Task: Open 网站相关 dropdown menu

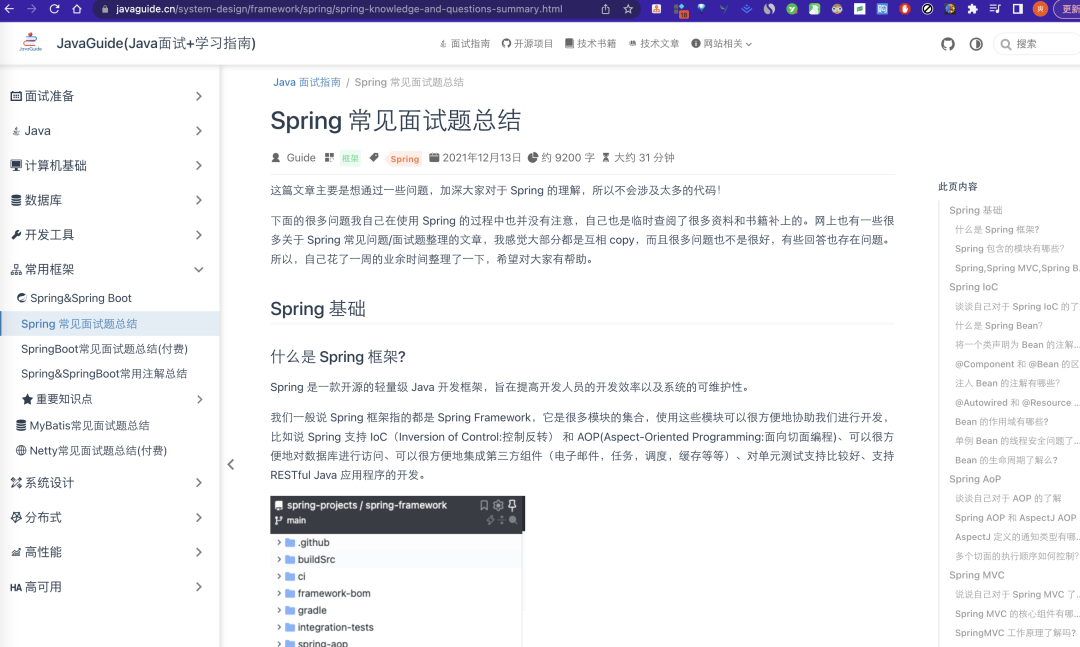Action: click(721, 43)
